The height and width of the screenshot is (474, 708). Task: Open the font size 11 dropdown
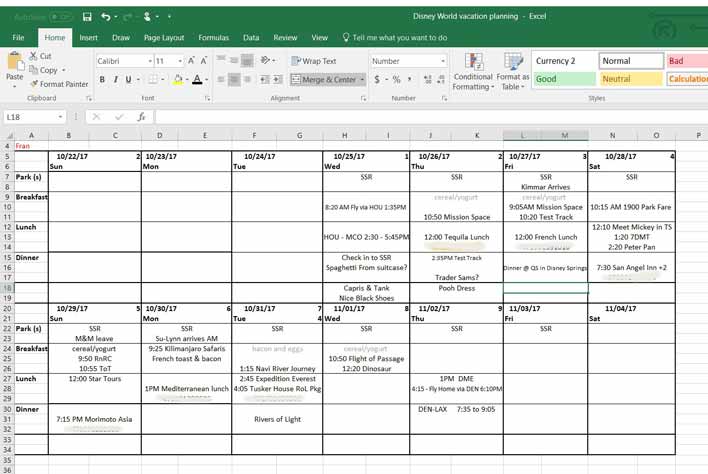pyautogui.click(x=180, y=60)
